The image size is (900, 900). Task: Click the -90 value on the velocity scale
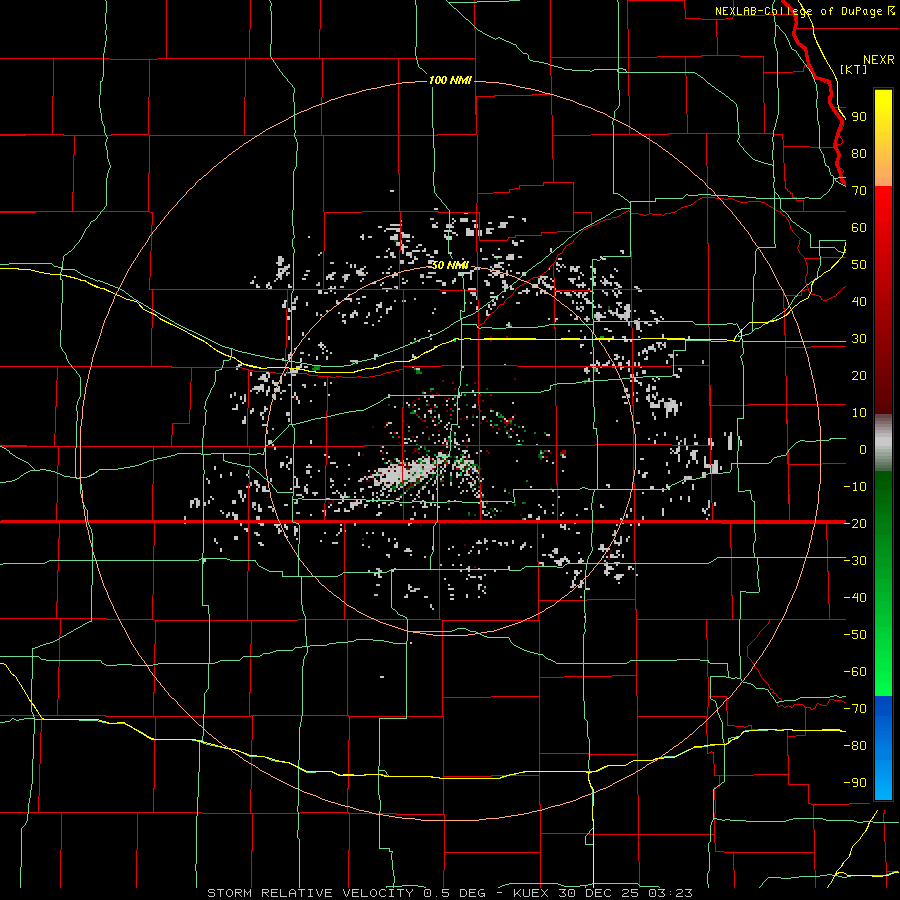pos(855,783)
